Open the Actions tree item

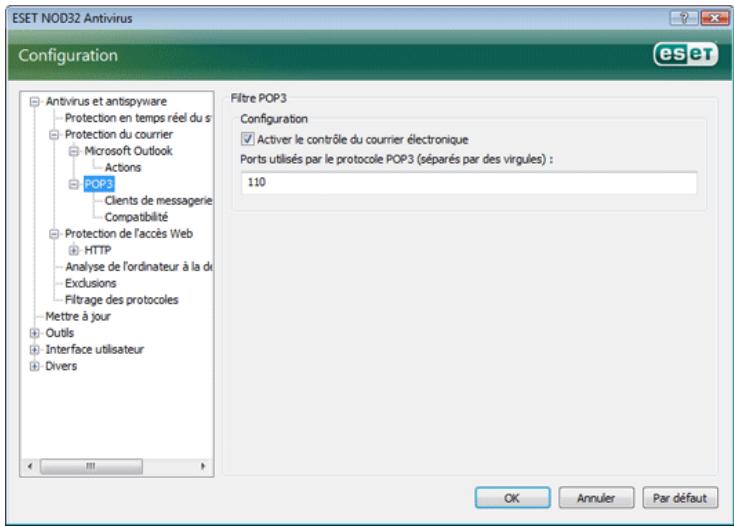pyautogui.click(x=123, y=168)
